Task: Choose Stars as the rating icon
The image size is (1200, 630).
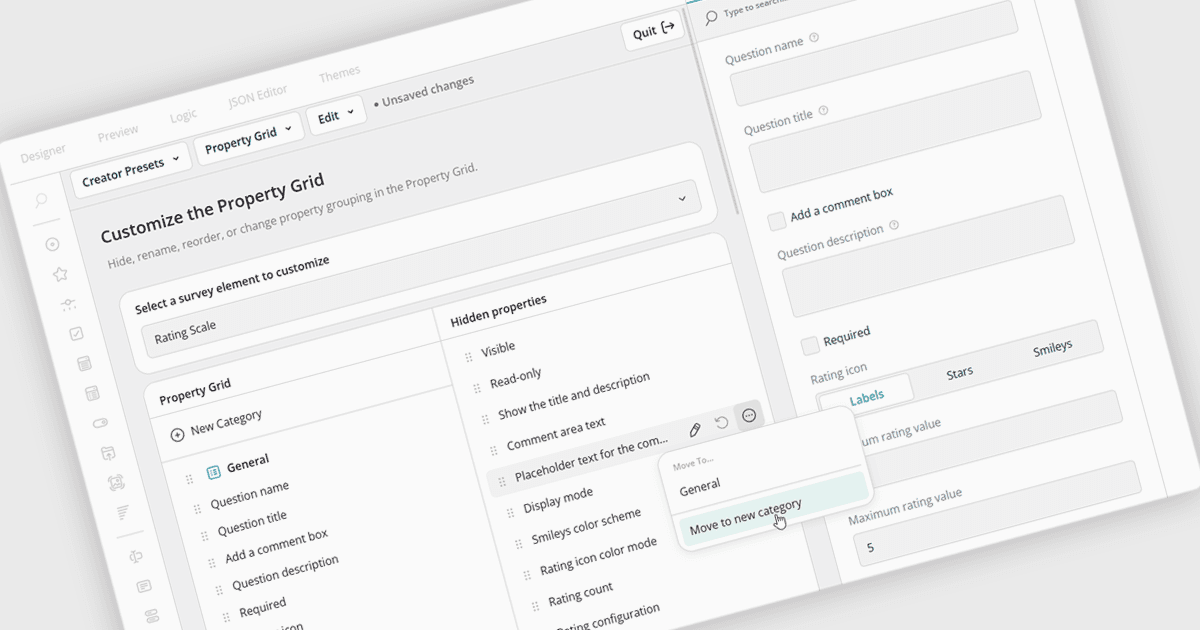Action: coord(959,374)
